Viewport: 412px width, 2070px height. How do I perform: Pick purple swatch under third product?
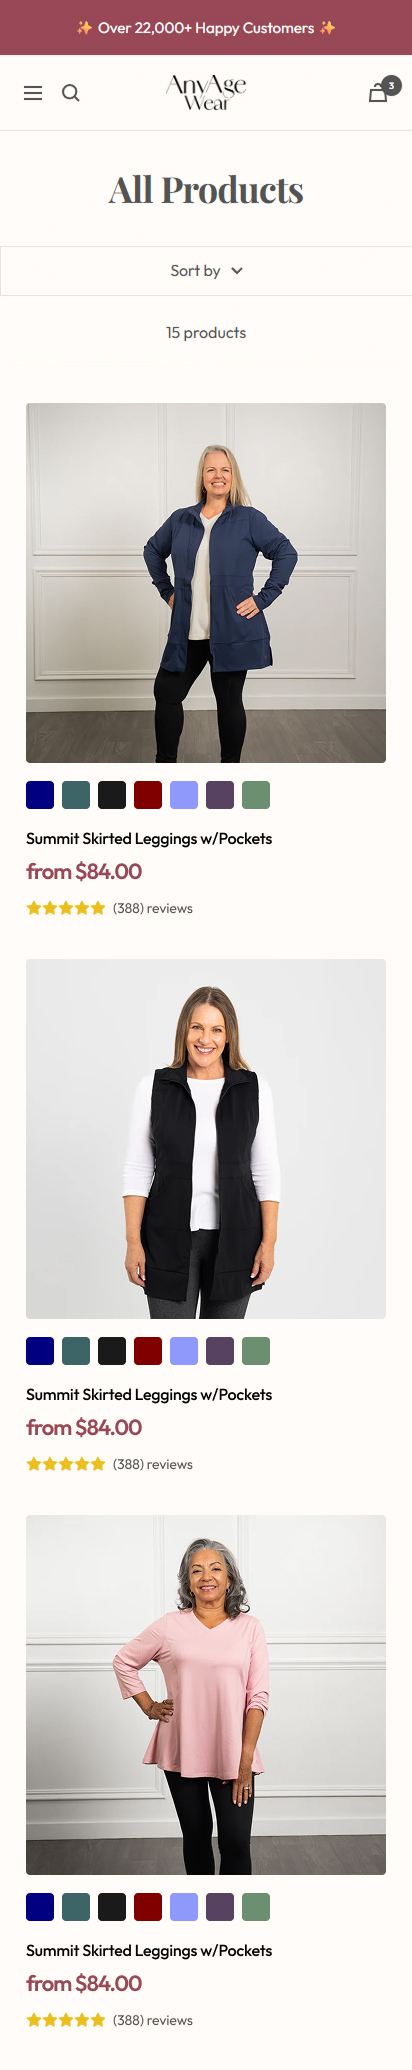220,1907
